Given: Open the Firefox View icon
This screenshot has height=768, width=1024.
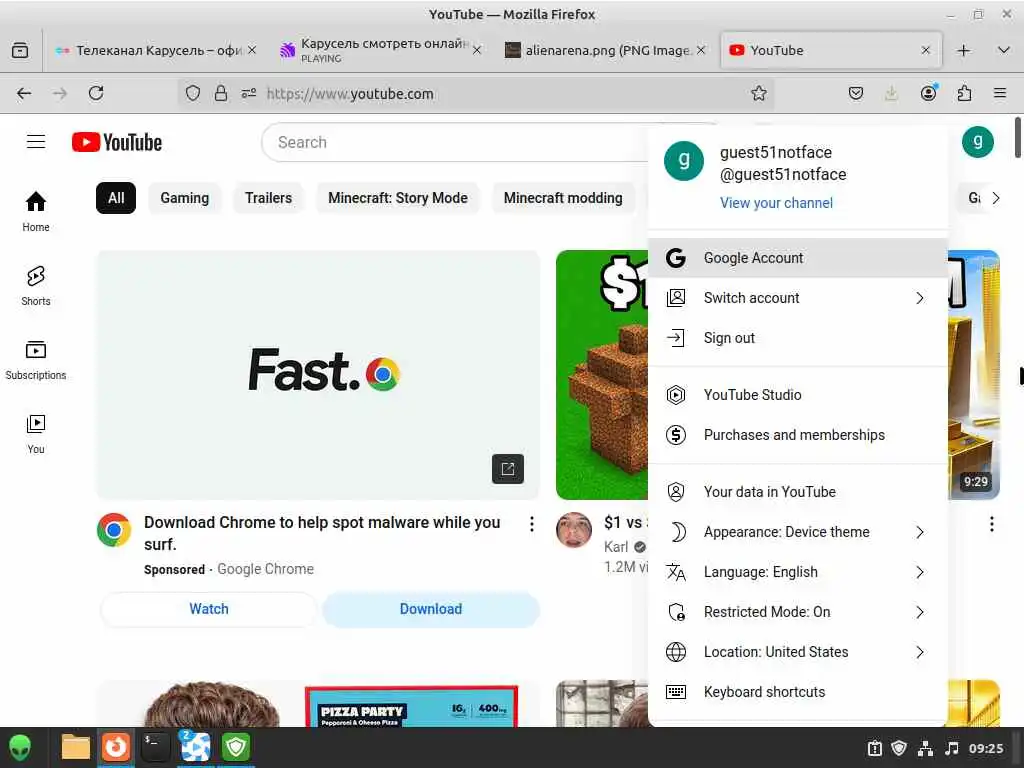Looking at the screenshot, I should click(x=20, y=50).
